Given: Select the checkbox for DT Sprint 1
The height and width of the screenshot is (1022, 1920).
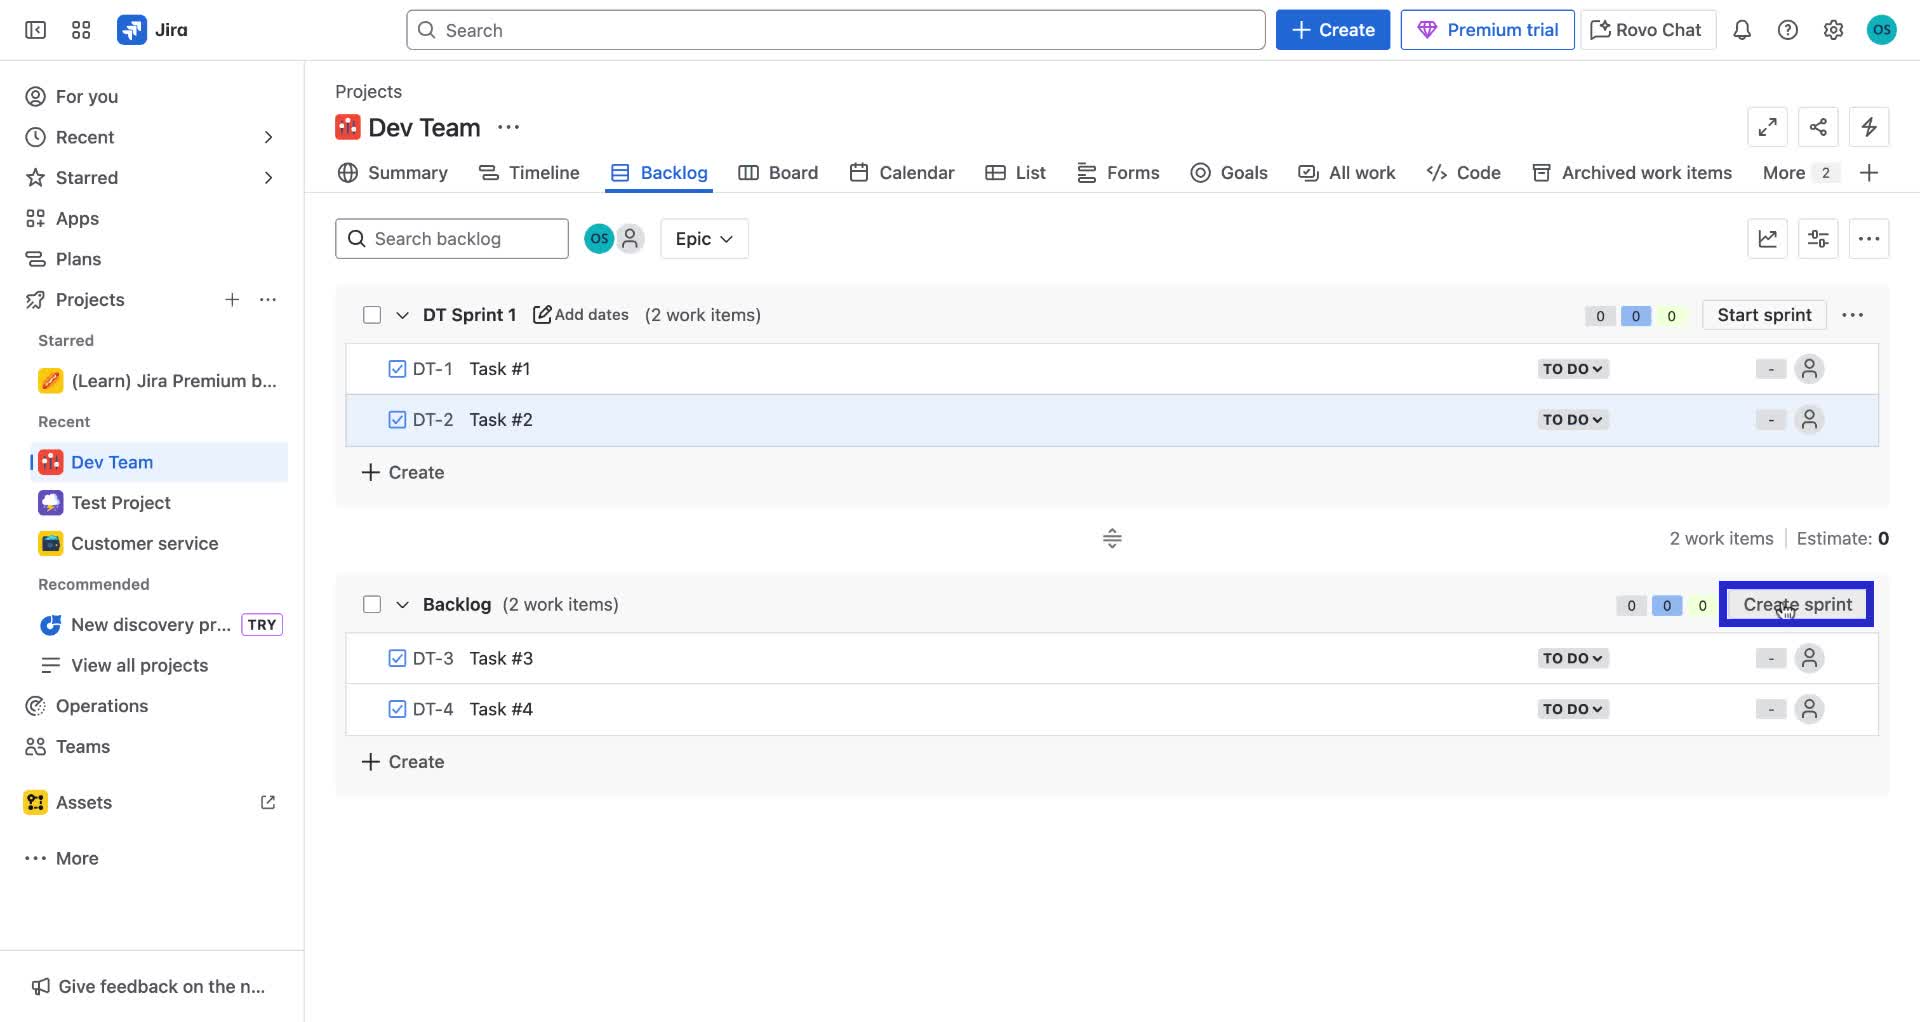Looking at the screenshot, I should pos(371,314).
